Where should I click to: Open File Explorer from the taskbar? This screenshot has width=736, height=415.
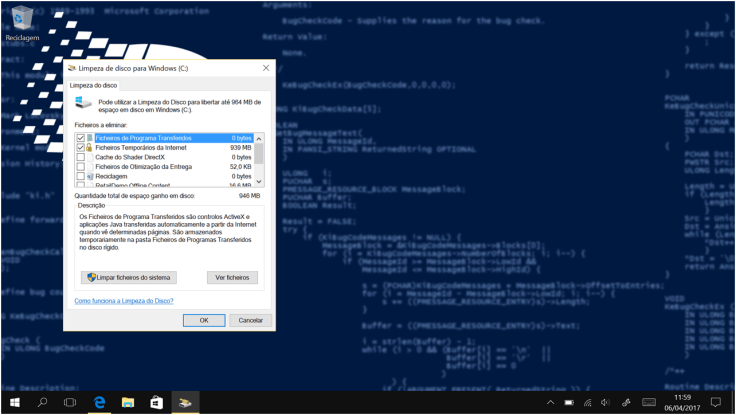coord(128,402)
